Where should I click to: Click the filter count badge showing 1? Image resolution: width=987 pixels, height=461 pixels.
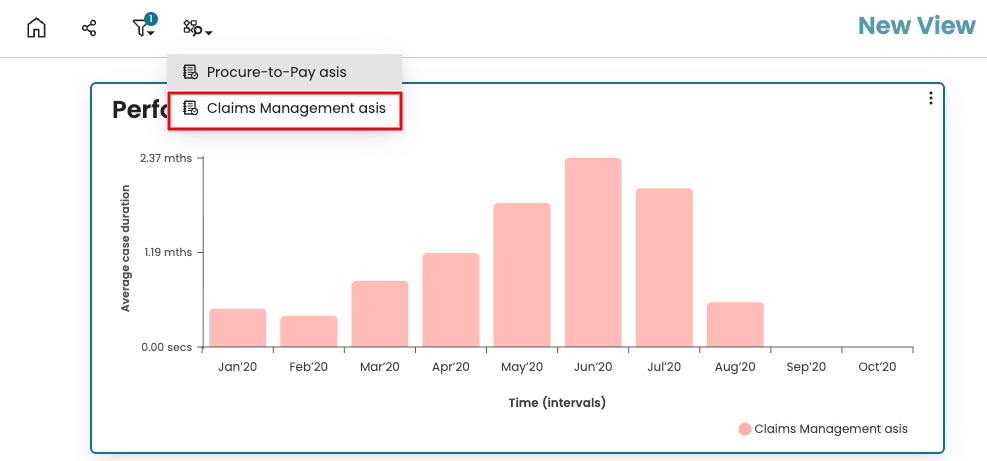click(151, 19)
